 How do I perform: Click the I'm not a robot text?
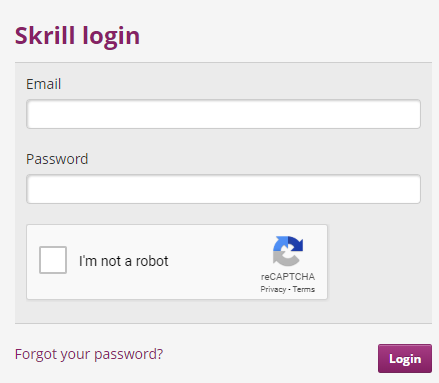click(x=124, y=261)
